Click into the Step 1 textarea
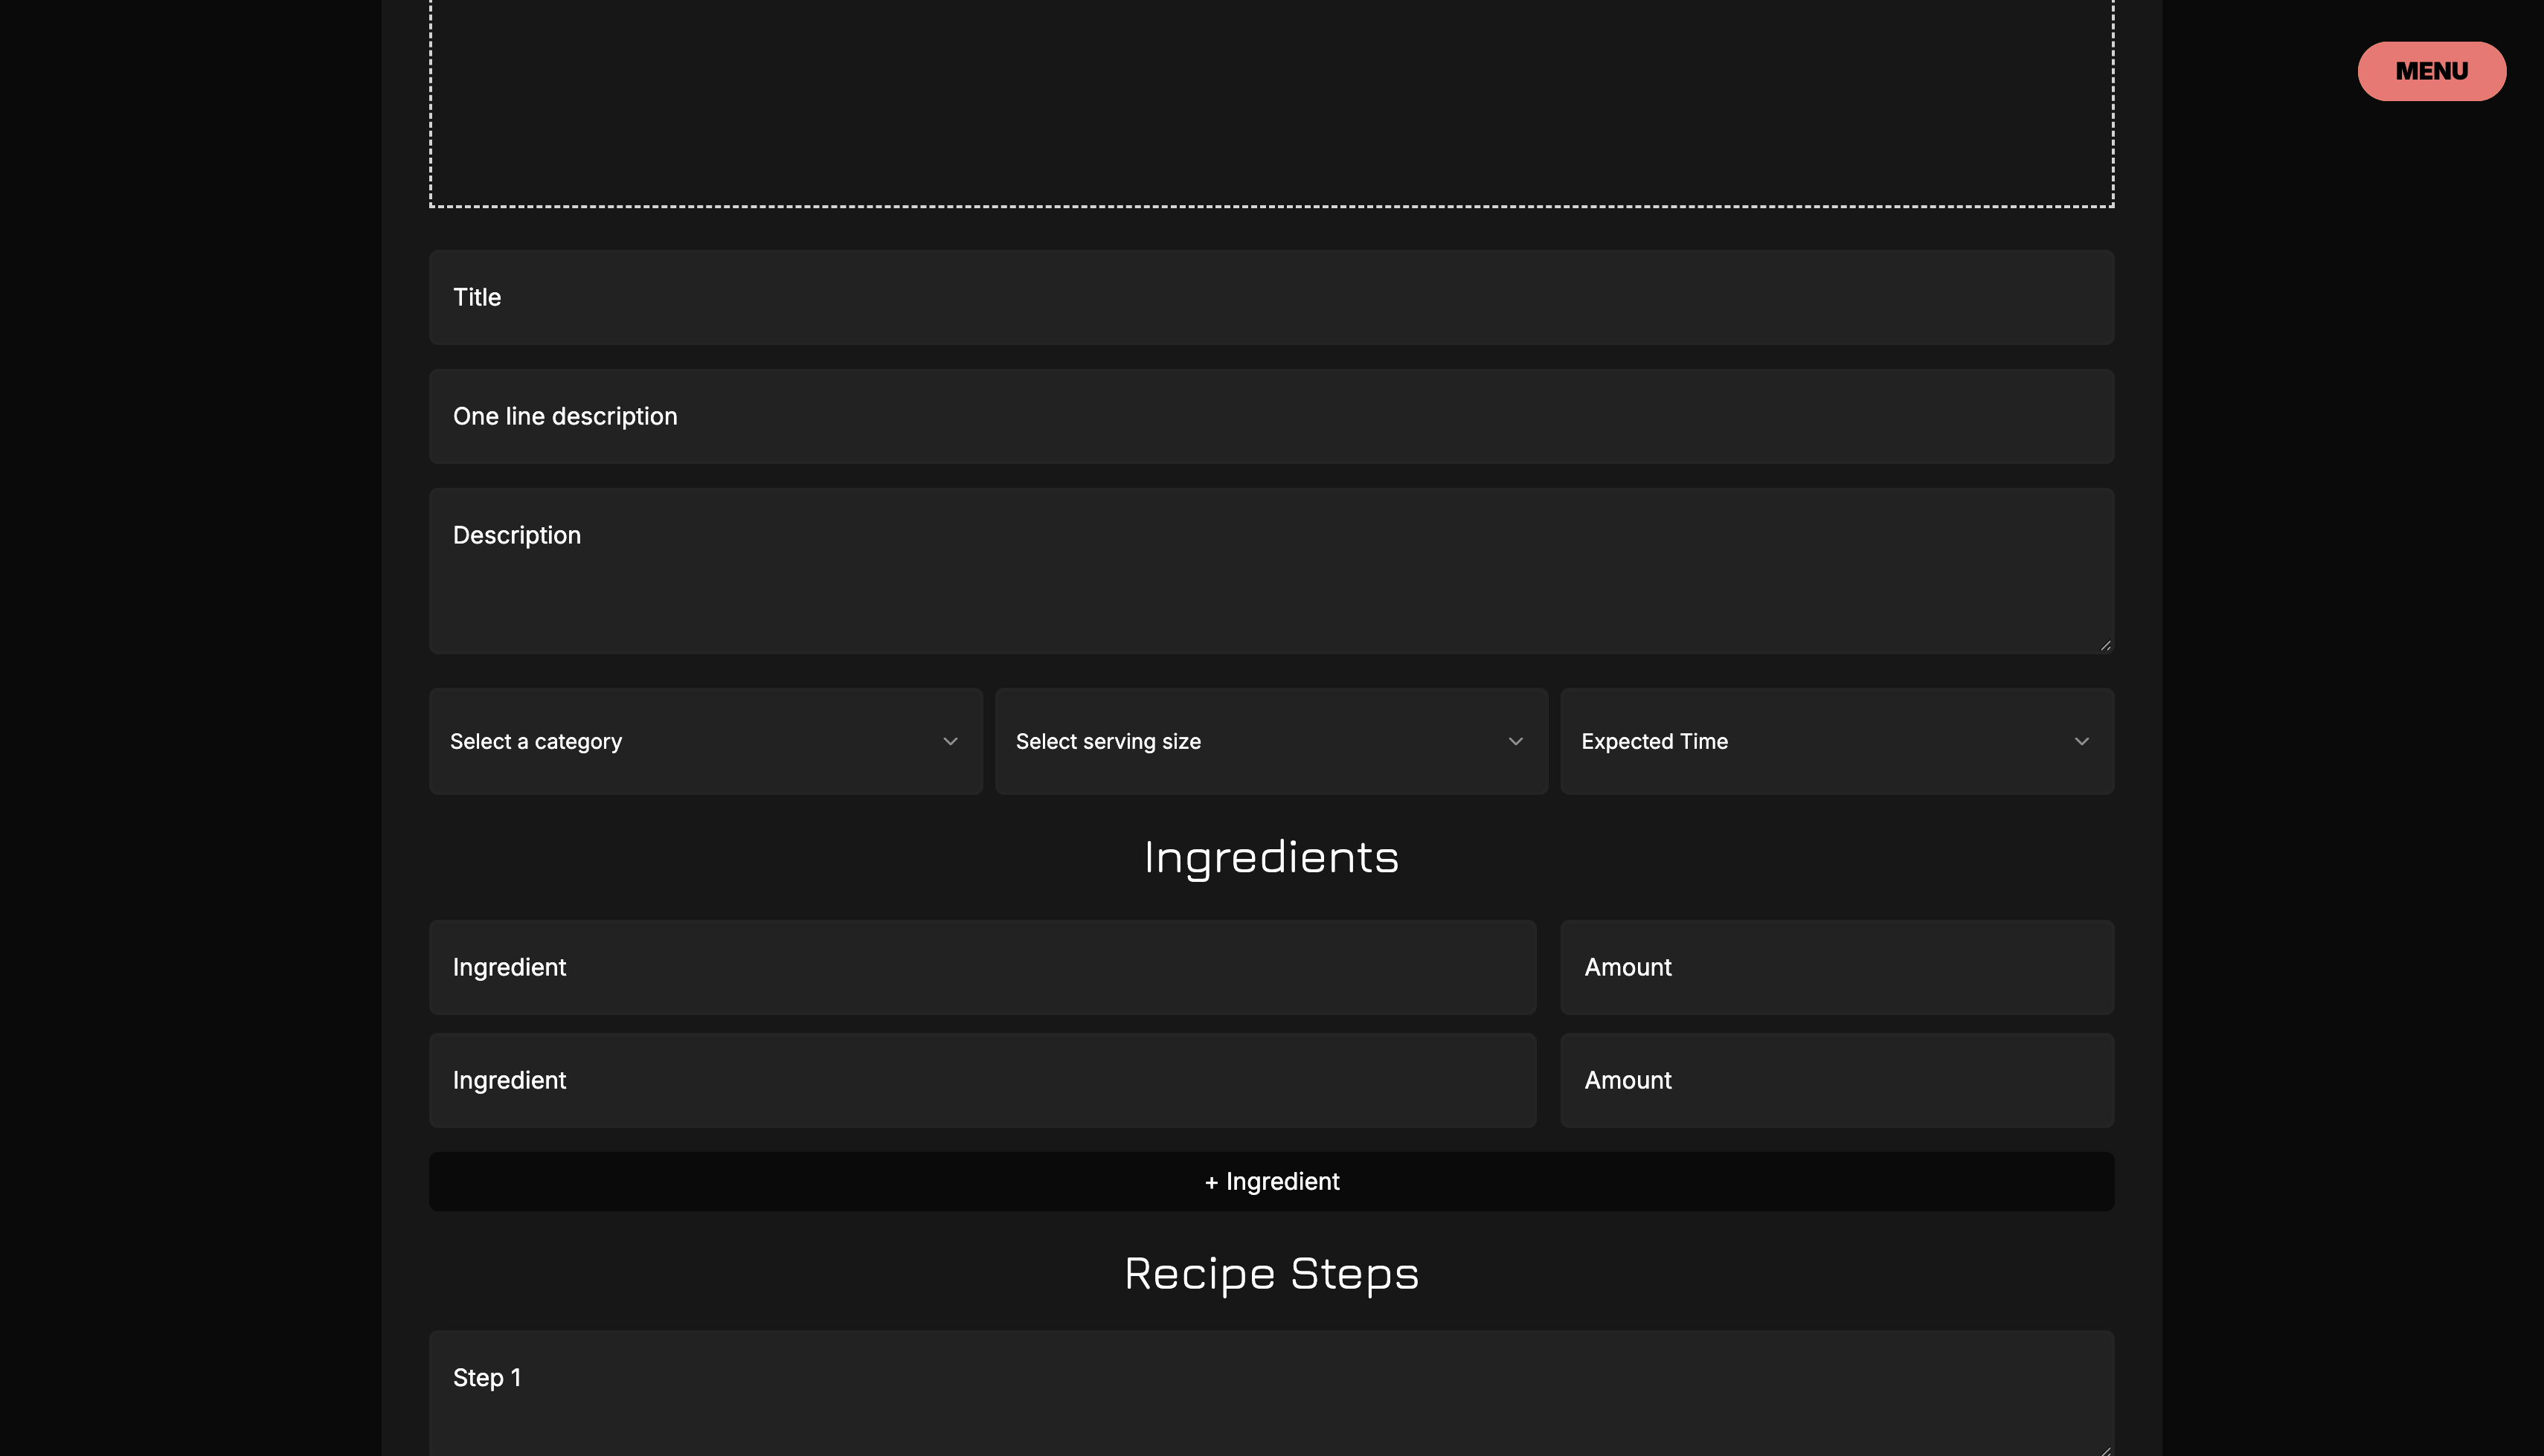The image size is (2544, 1456). point(1270,1395)
